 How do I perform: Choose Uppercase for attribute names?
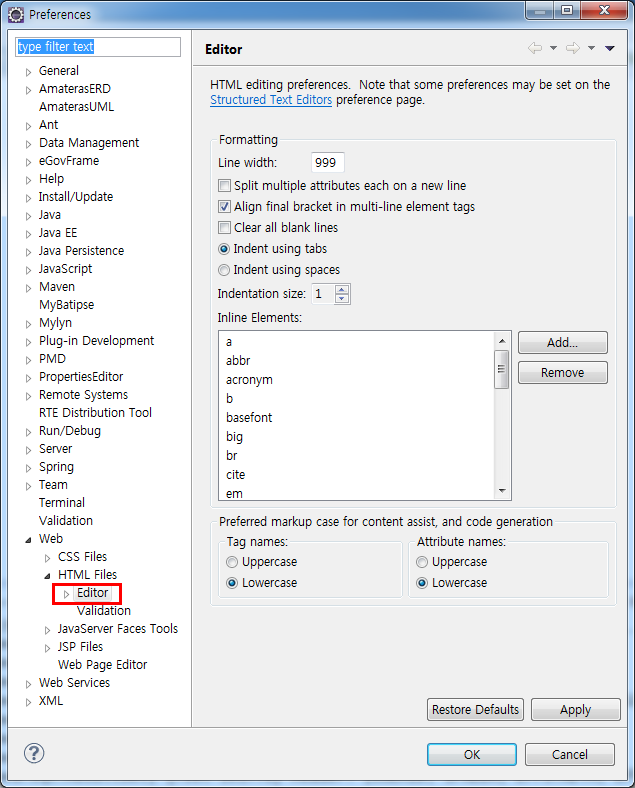(422, 562)
